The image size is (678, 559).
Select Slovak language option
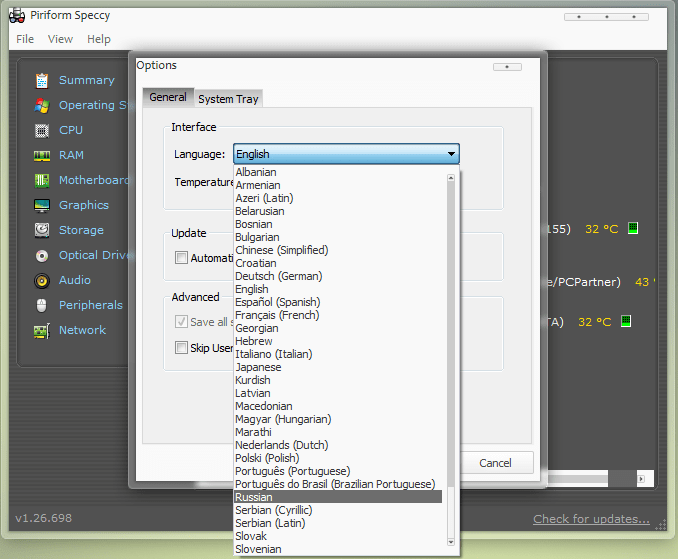[338, 536]
